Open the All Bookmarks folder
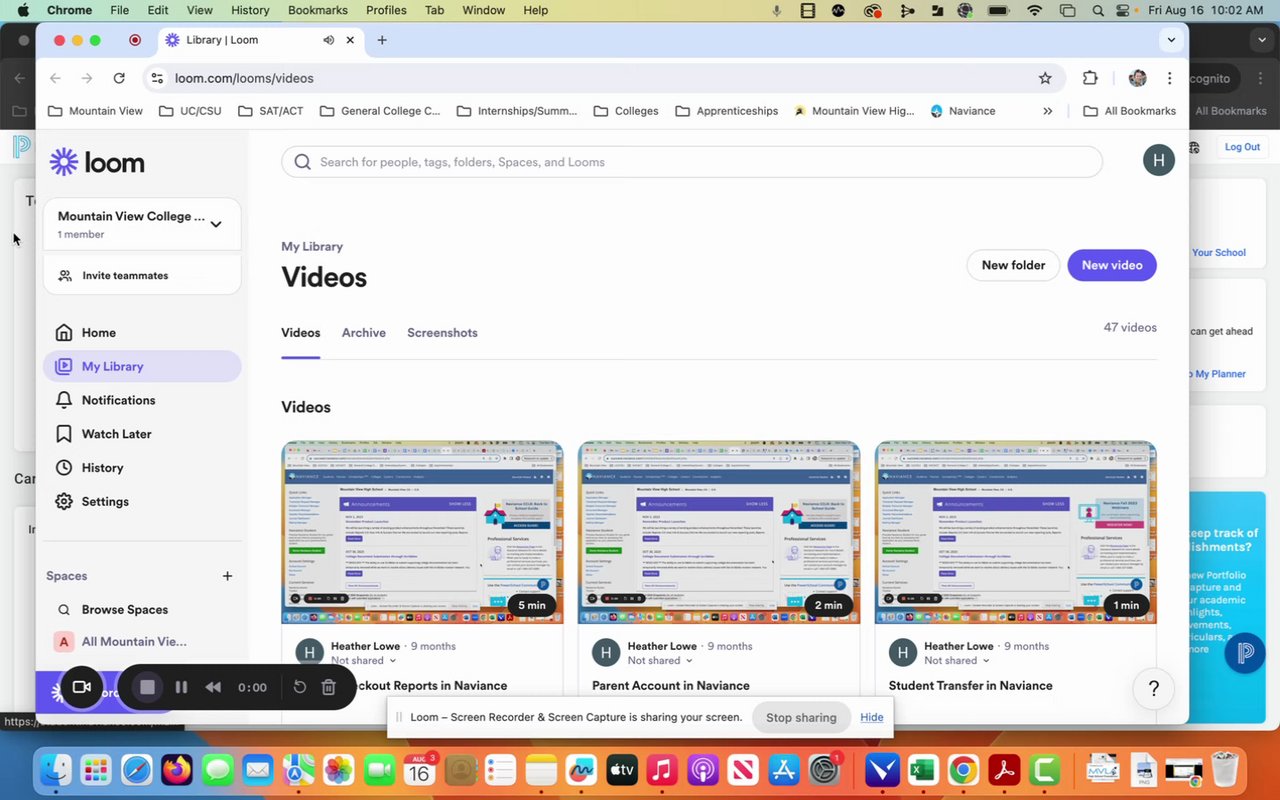Image resolution: width=1280 pixels, height=800 pixels. click(1129, 111)
